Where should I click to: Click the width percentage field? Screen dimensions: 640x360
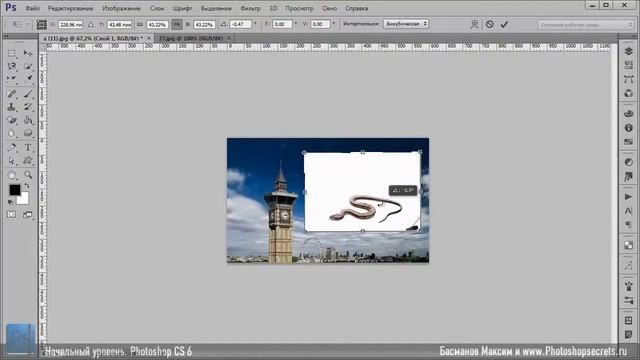coord(157,24)
